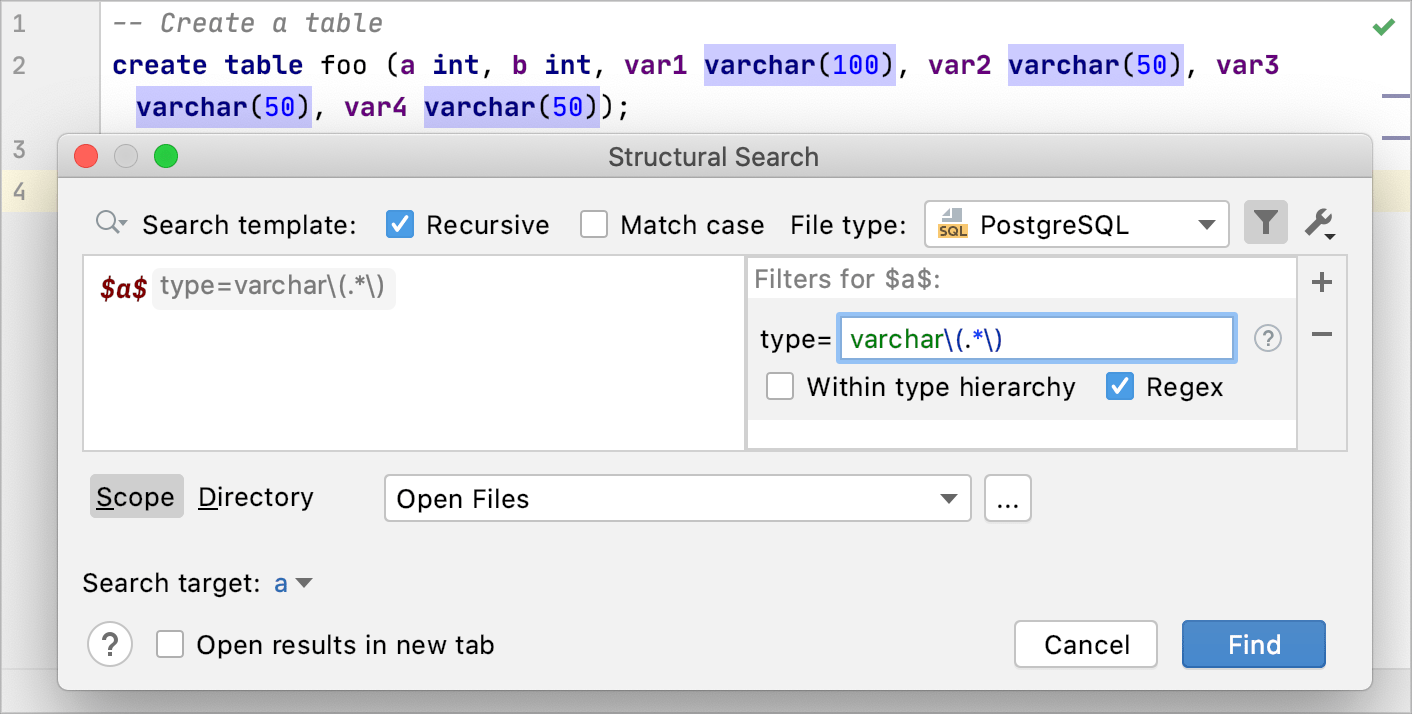Open the wrench tools menu
The height and width of the screenshot is (714, 1412).
(x=1319, y=222)
